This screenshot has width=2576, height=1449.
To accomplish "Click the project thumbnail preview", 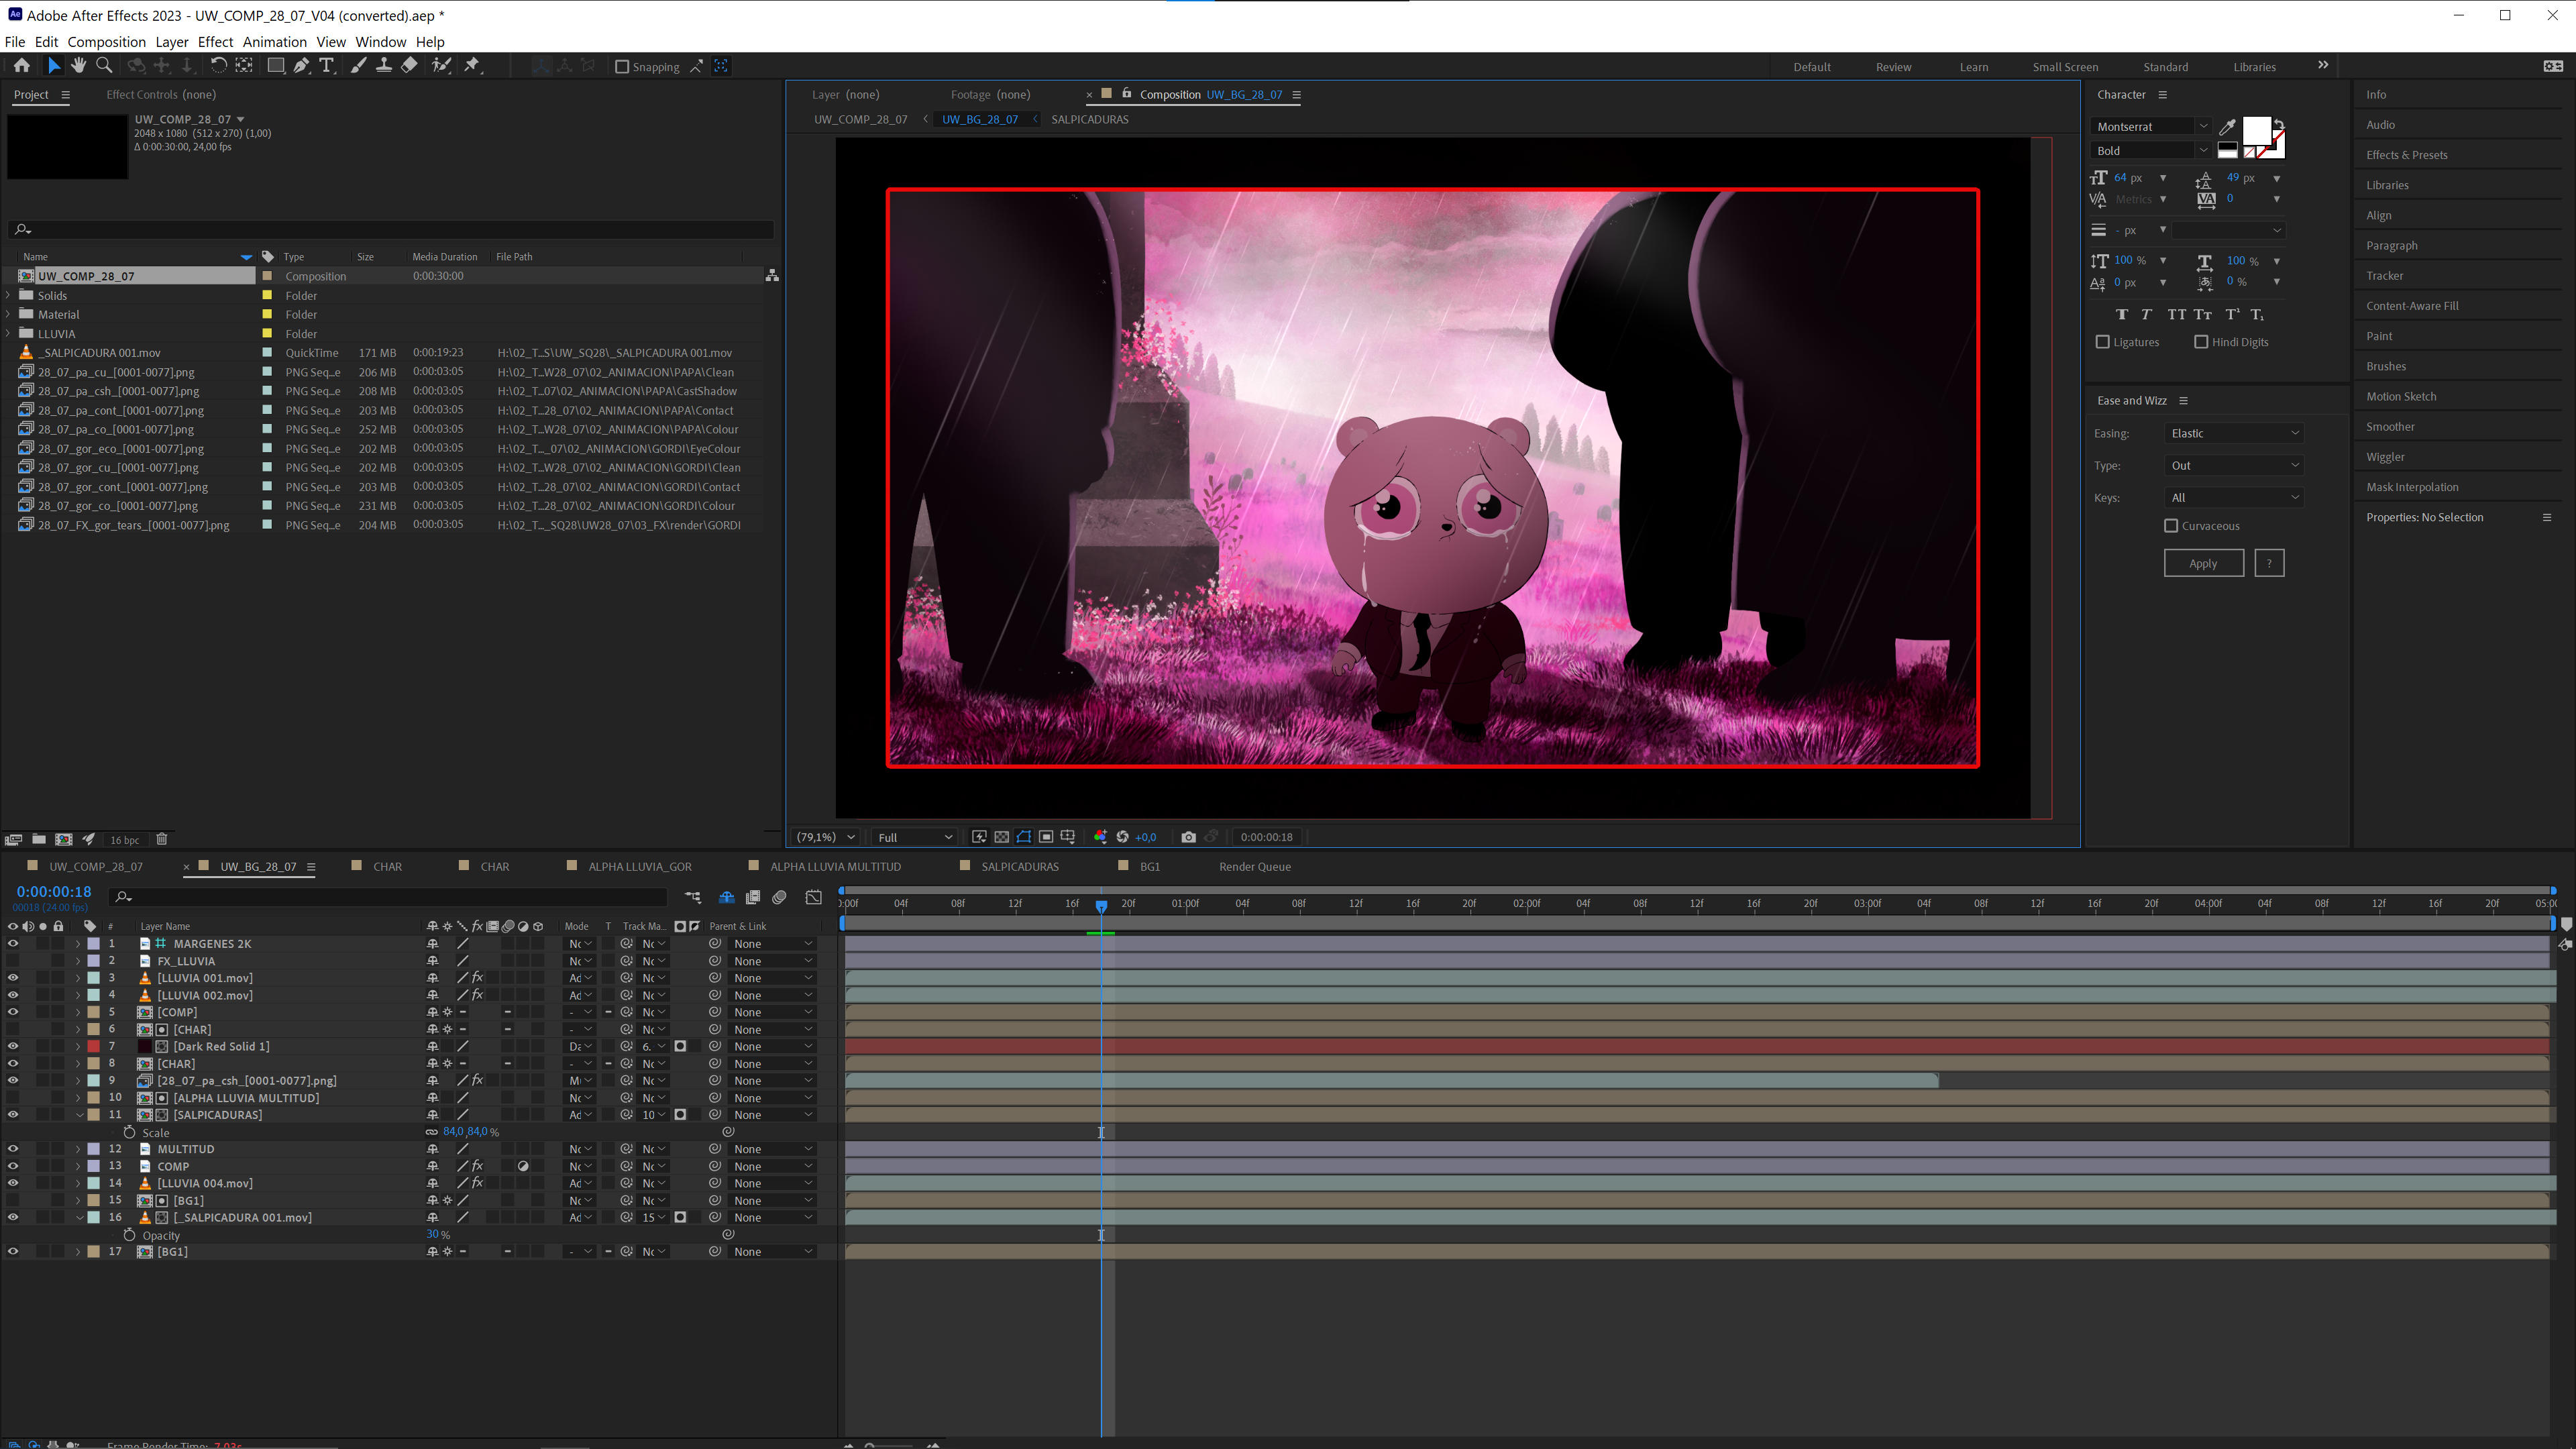I will 67,147.
